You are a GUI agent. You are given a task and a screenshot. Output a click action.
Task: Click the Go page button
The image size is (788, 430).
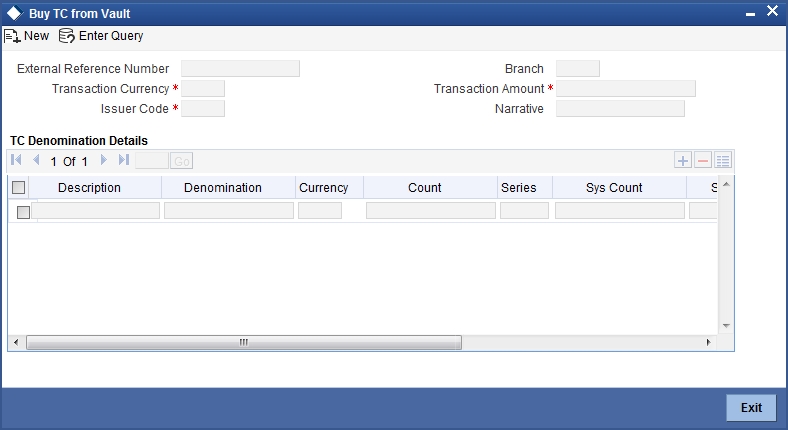click(x=181, y=161)
